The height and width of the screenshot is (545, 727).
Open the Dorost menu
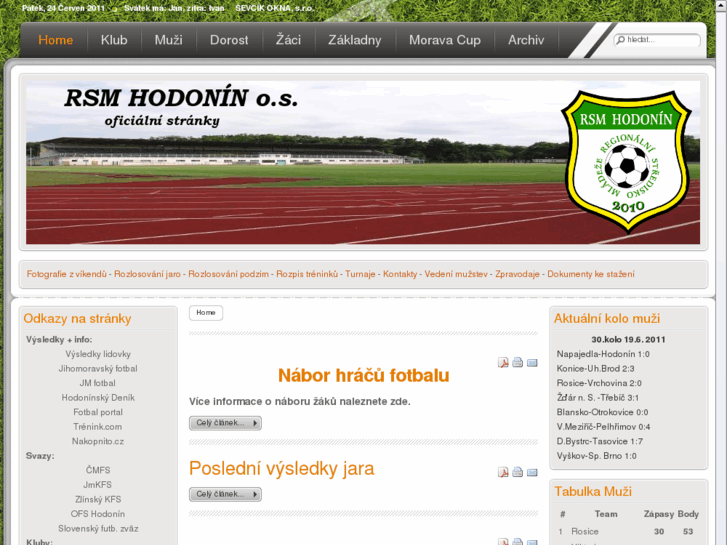click(229, 40)
